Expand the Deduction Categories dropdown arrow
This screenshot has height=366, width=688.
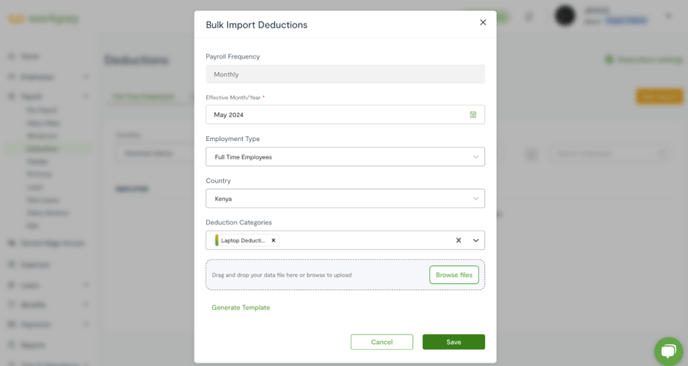(x=476, y=240)
